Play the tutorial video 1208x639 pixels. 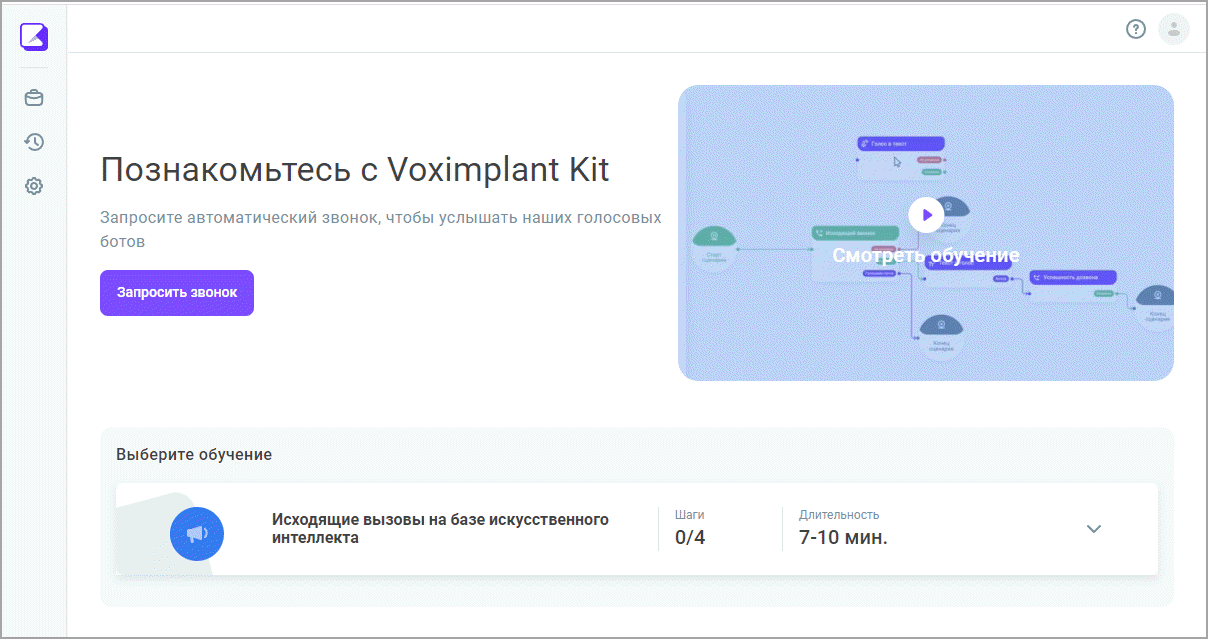coord(926,214)
